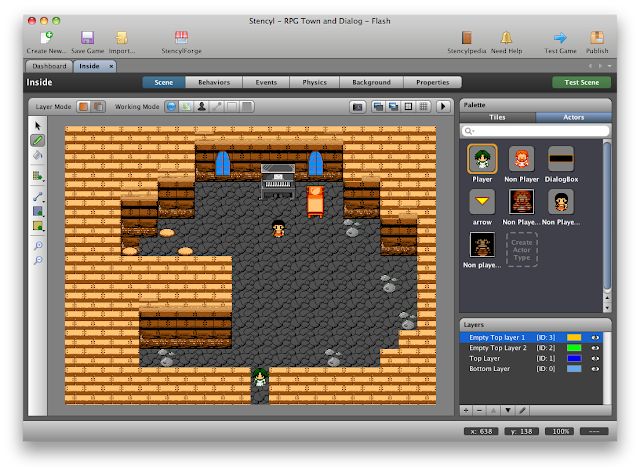Select the Player actor thumbnail
The width and height of the screenshot is (640, 473).
click(x=482, y=159)
